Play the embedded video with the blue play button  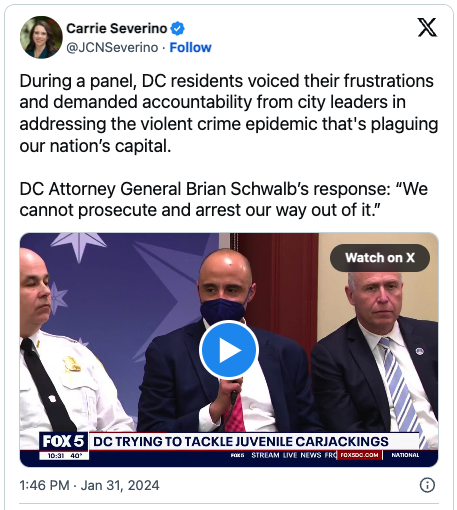[229, 350]
